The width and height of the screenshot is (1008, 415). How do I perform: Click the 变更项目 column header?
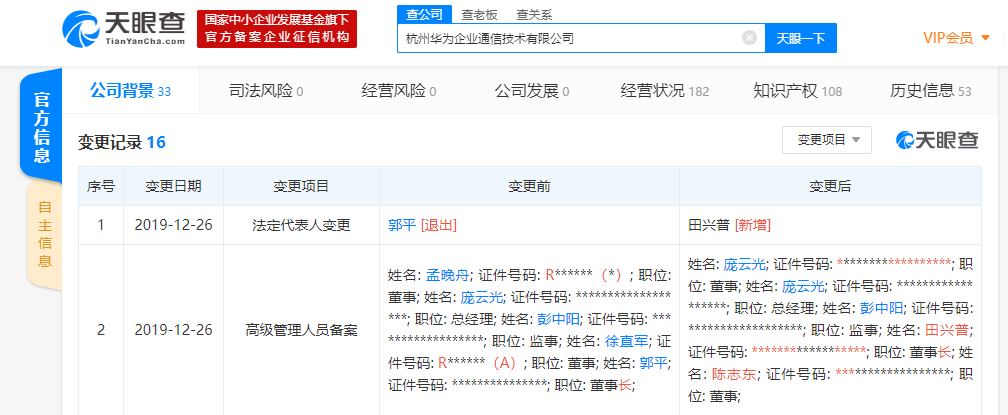(302, 186)
